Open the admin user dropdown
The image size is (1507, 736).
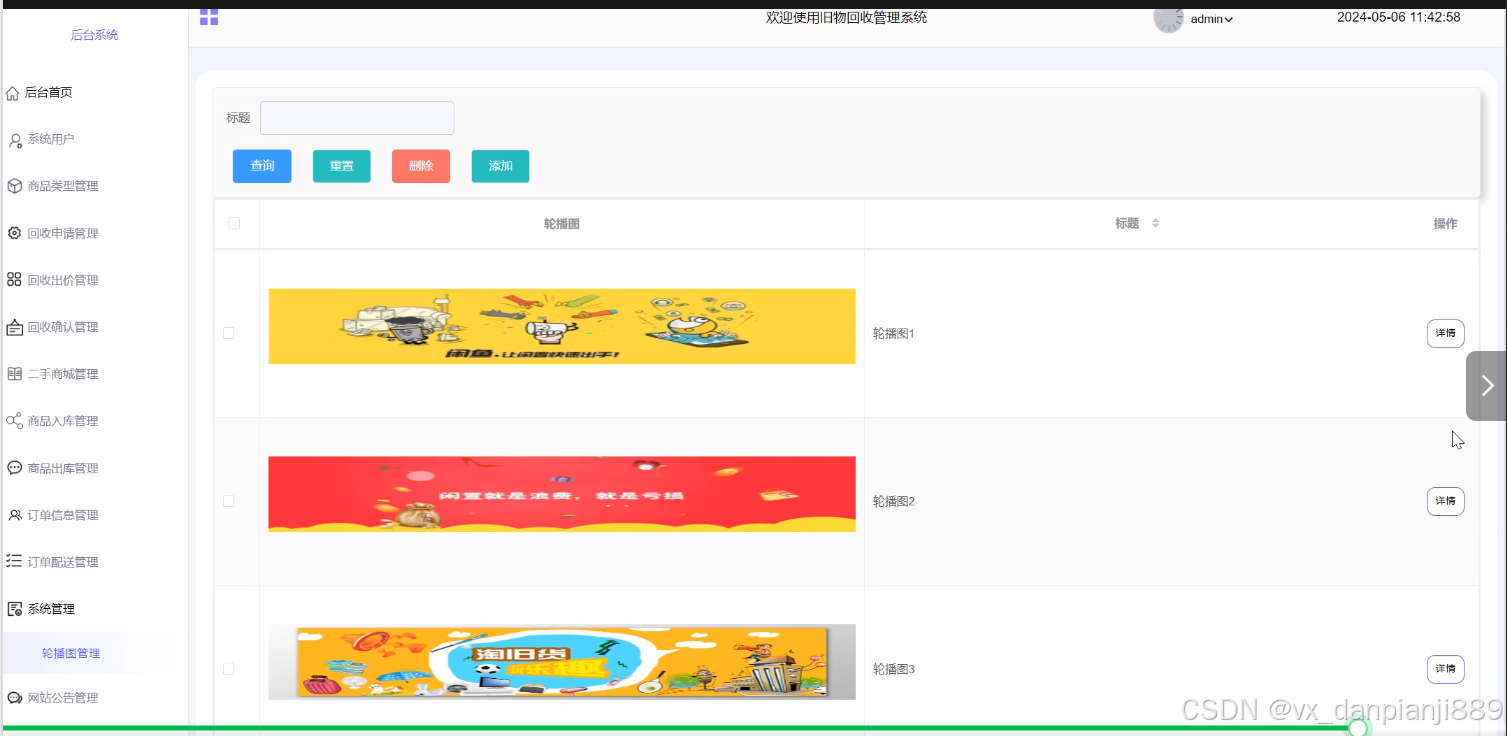1211,19
